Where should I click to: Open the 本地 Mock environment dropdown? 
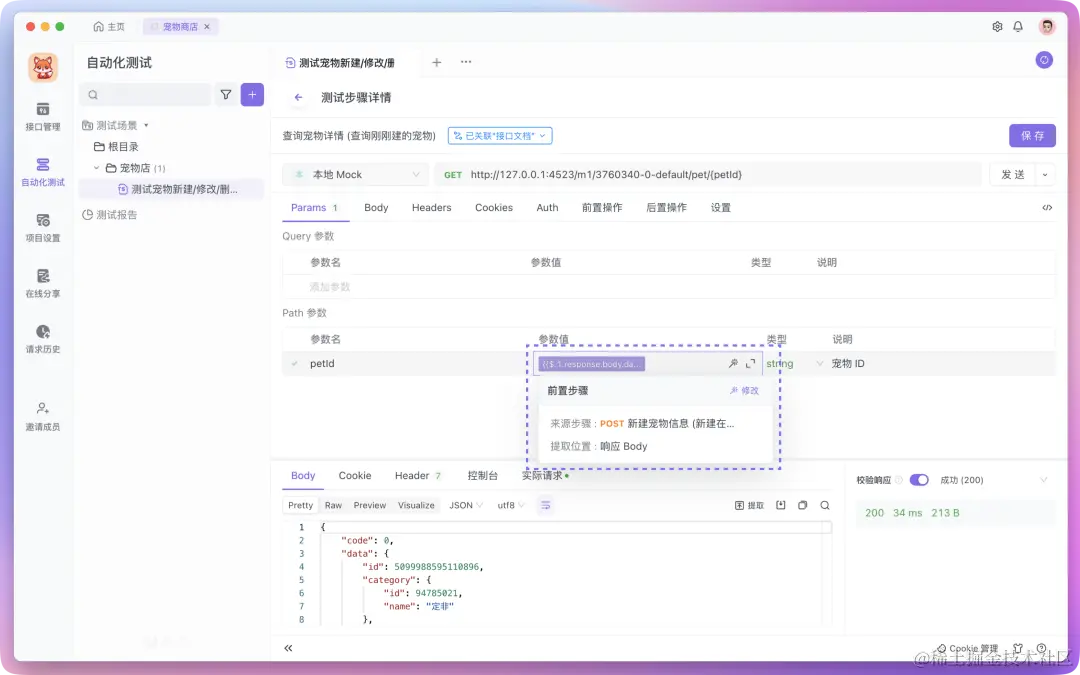tap(355, 174)
